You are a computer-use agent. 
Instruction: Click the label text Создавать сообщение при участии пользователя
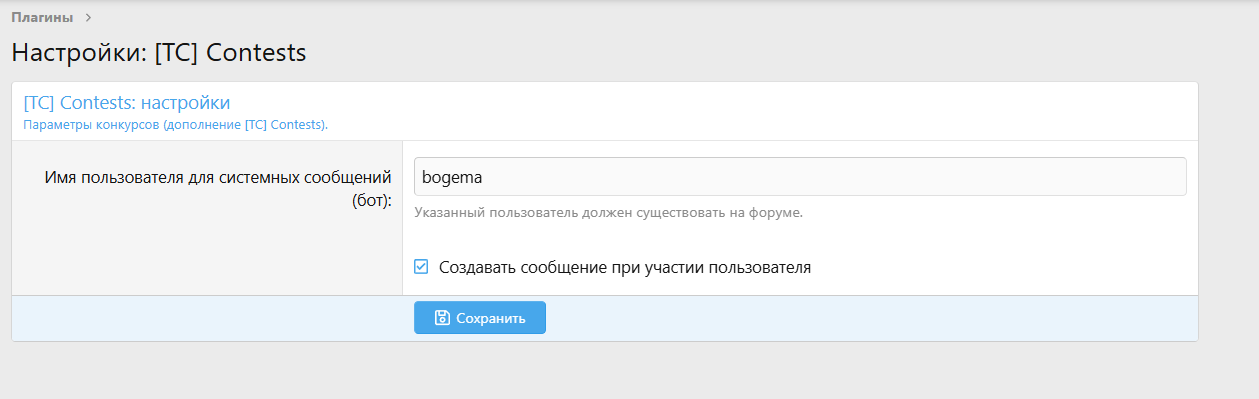pos(625,267)
